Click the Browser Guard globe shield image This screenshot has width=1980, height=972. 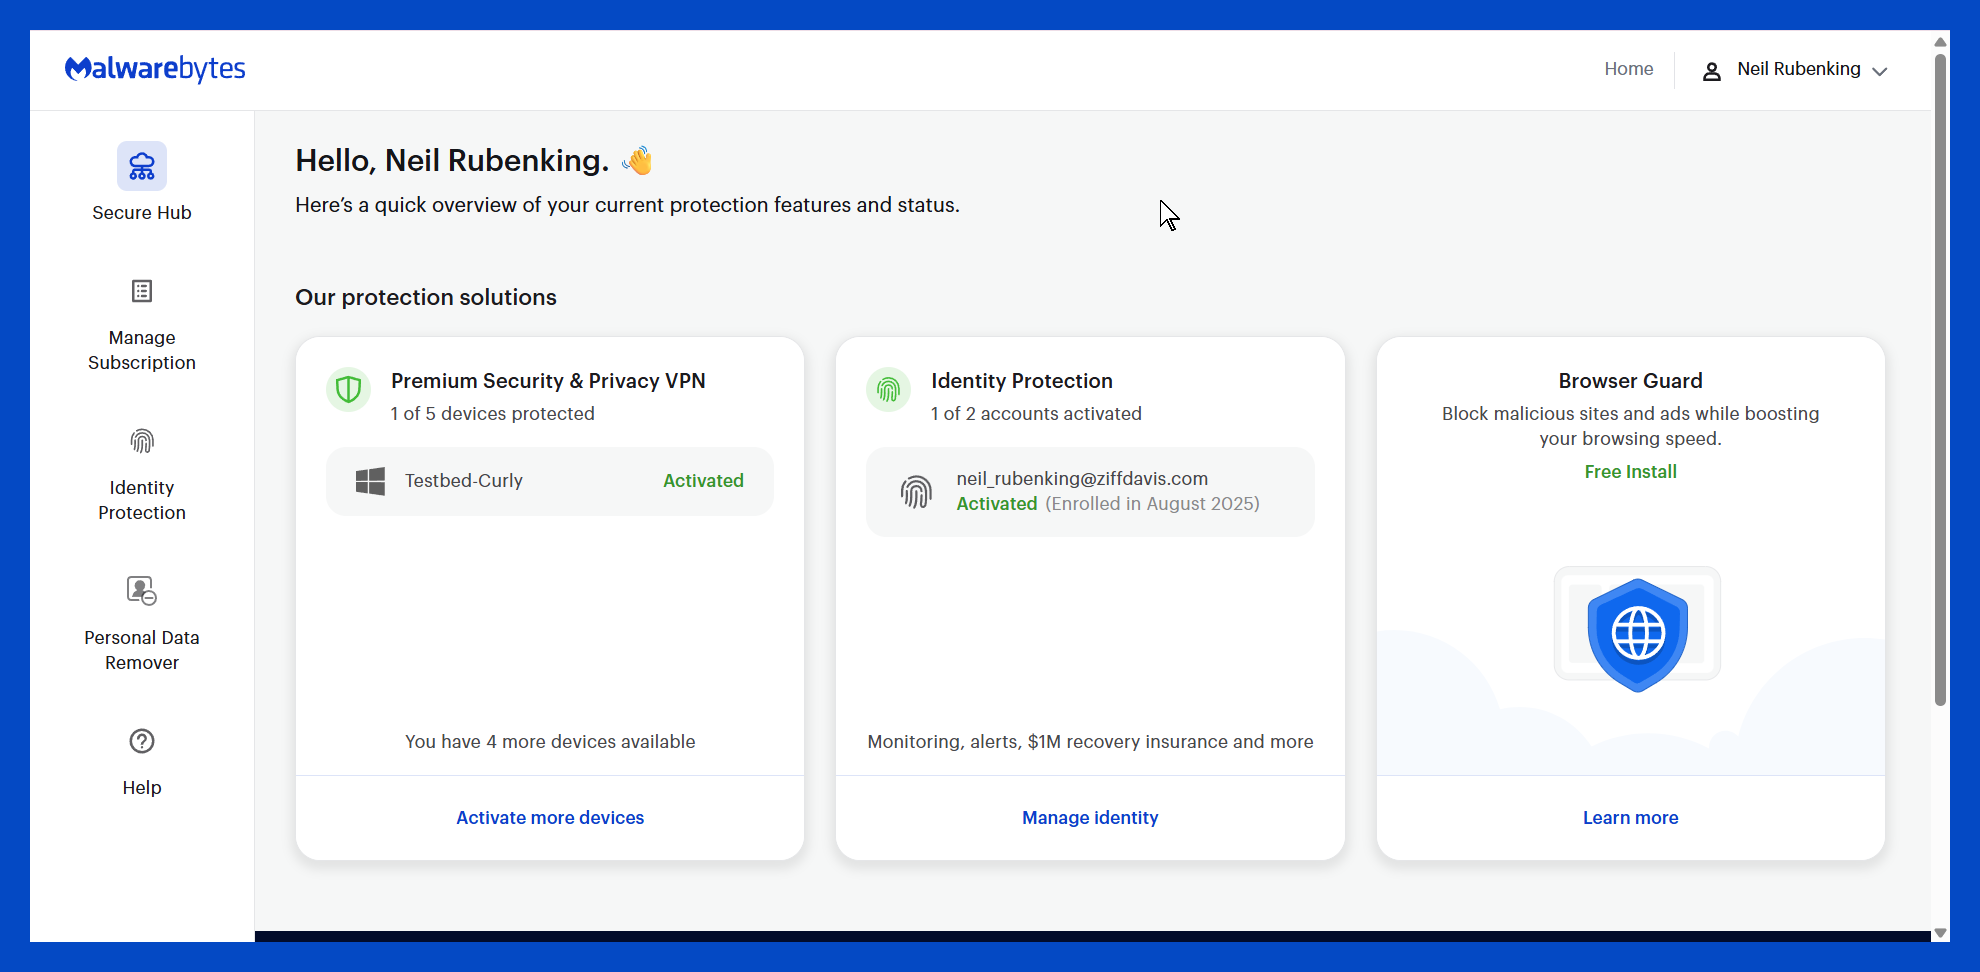(1637, 634)
